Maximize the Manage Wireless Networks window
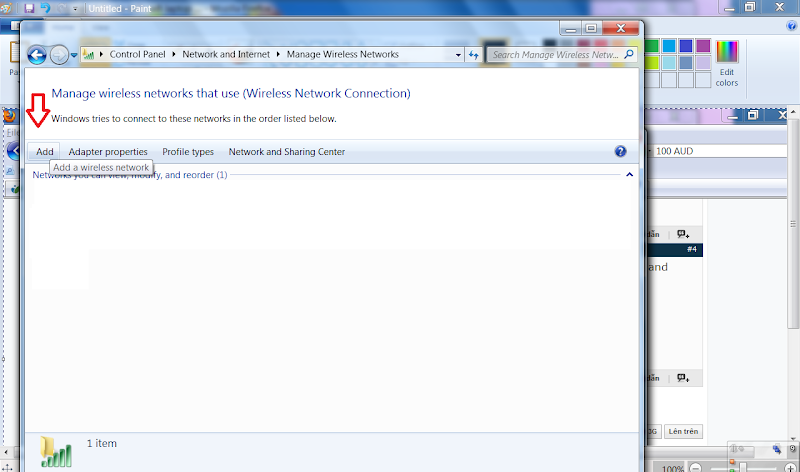The image size is (800, 472). click(x=591, y=28)
